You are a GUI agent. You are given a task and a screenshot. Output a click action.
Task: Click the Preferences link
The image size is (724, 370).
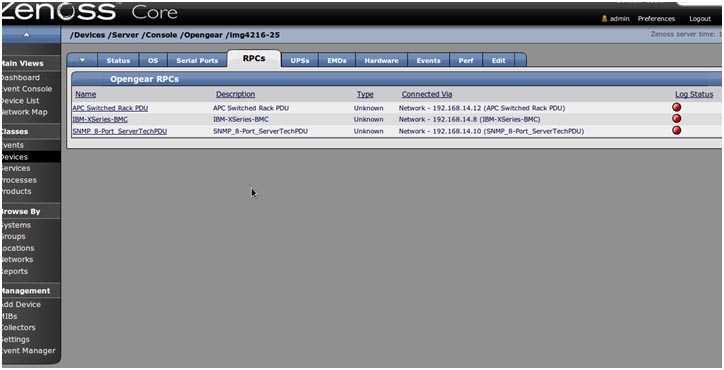(x=656, y=19)
